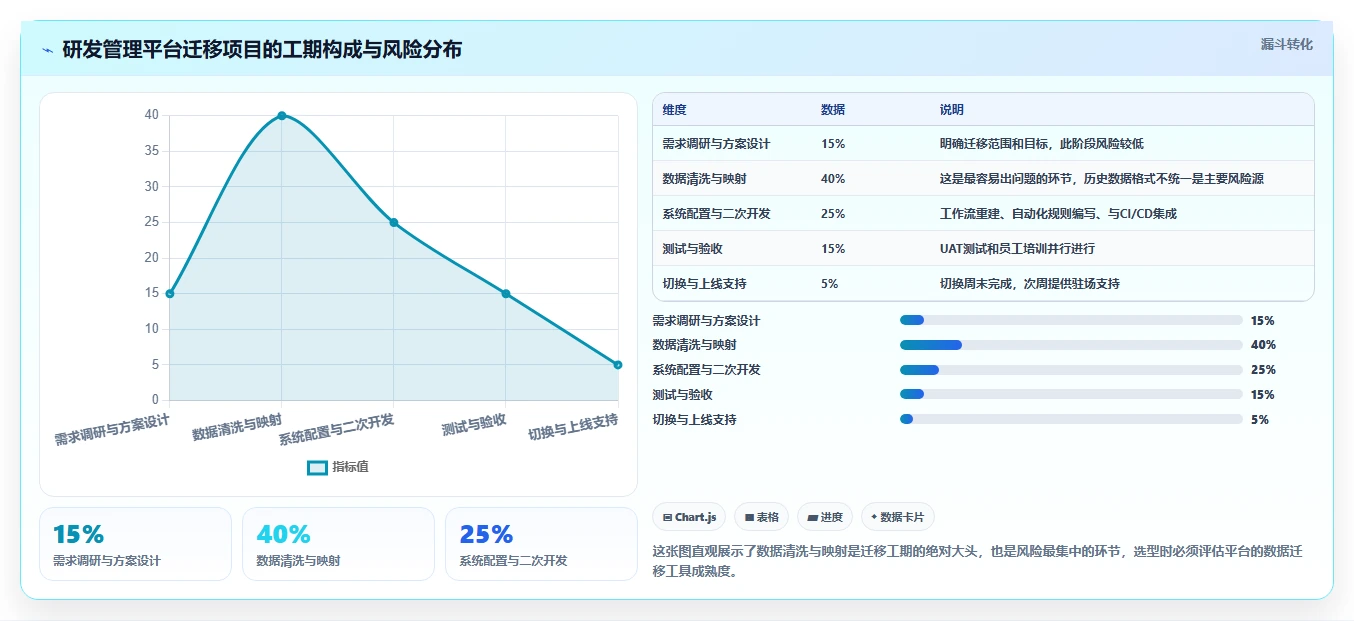1354x621 pixels.
Task: Click the description 工作流重建、自动化规则编写、与CI/CD集成
Action: pos(1059,214)
